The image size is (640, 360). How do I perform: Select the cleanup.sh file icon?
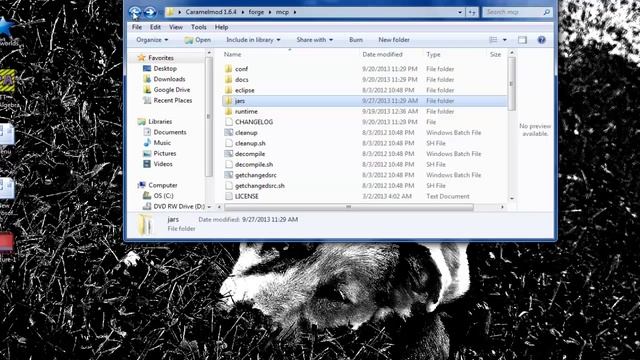tap(229, 143)
